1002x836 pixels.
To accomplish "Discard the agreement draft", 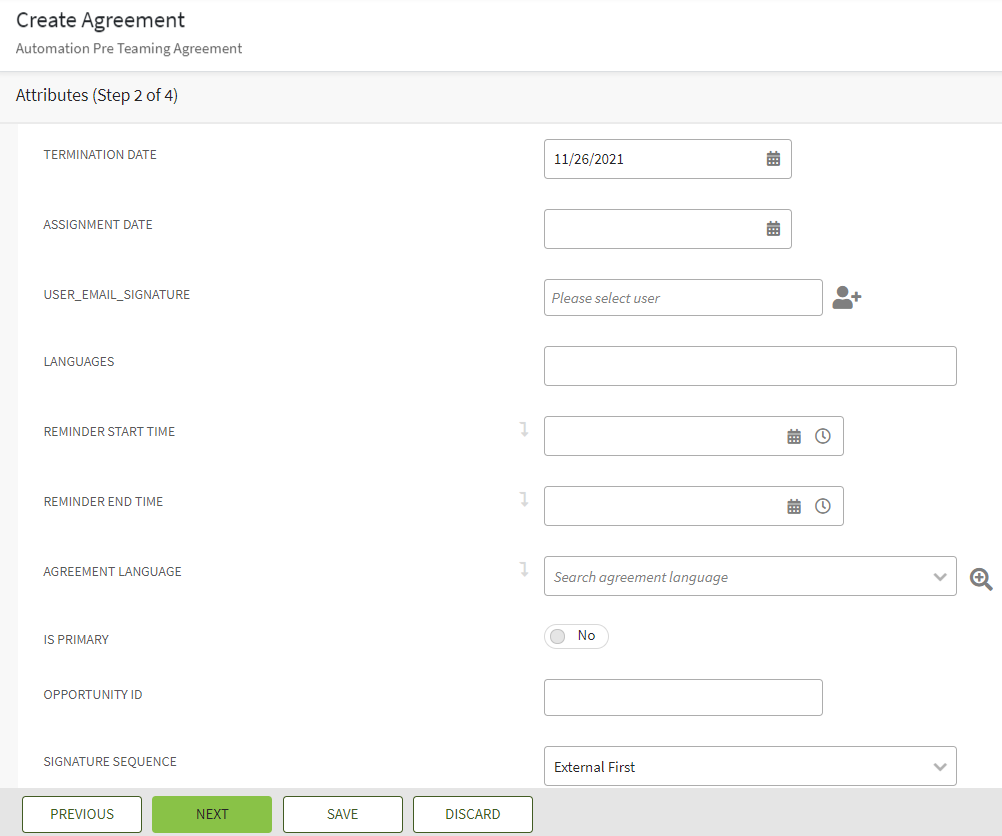I will click(472, 814).
